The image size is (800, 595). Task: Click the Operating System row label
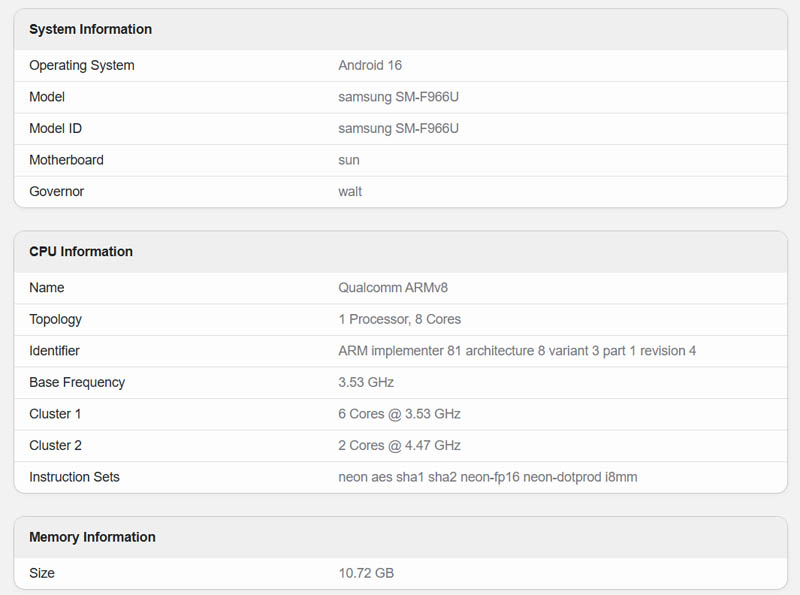pos(82,66)
